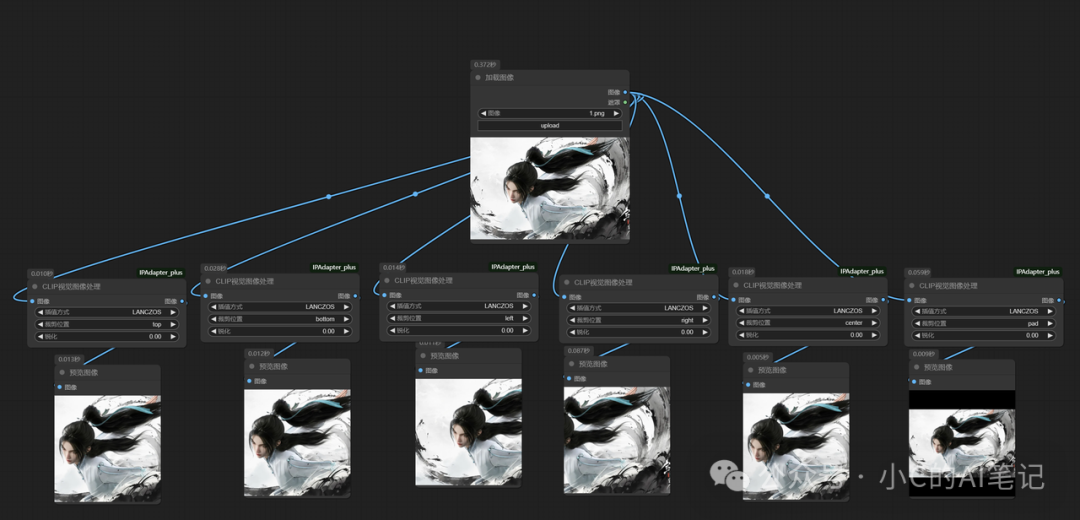Click the 加载图像 node title

point(499,78)
